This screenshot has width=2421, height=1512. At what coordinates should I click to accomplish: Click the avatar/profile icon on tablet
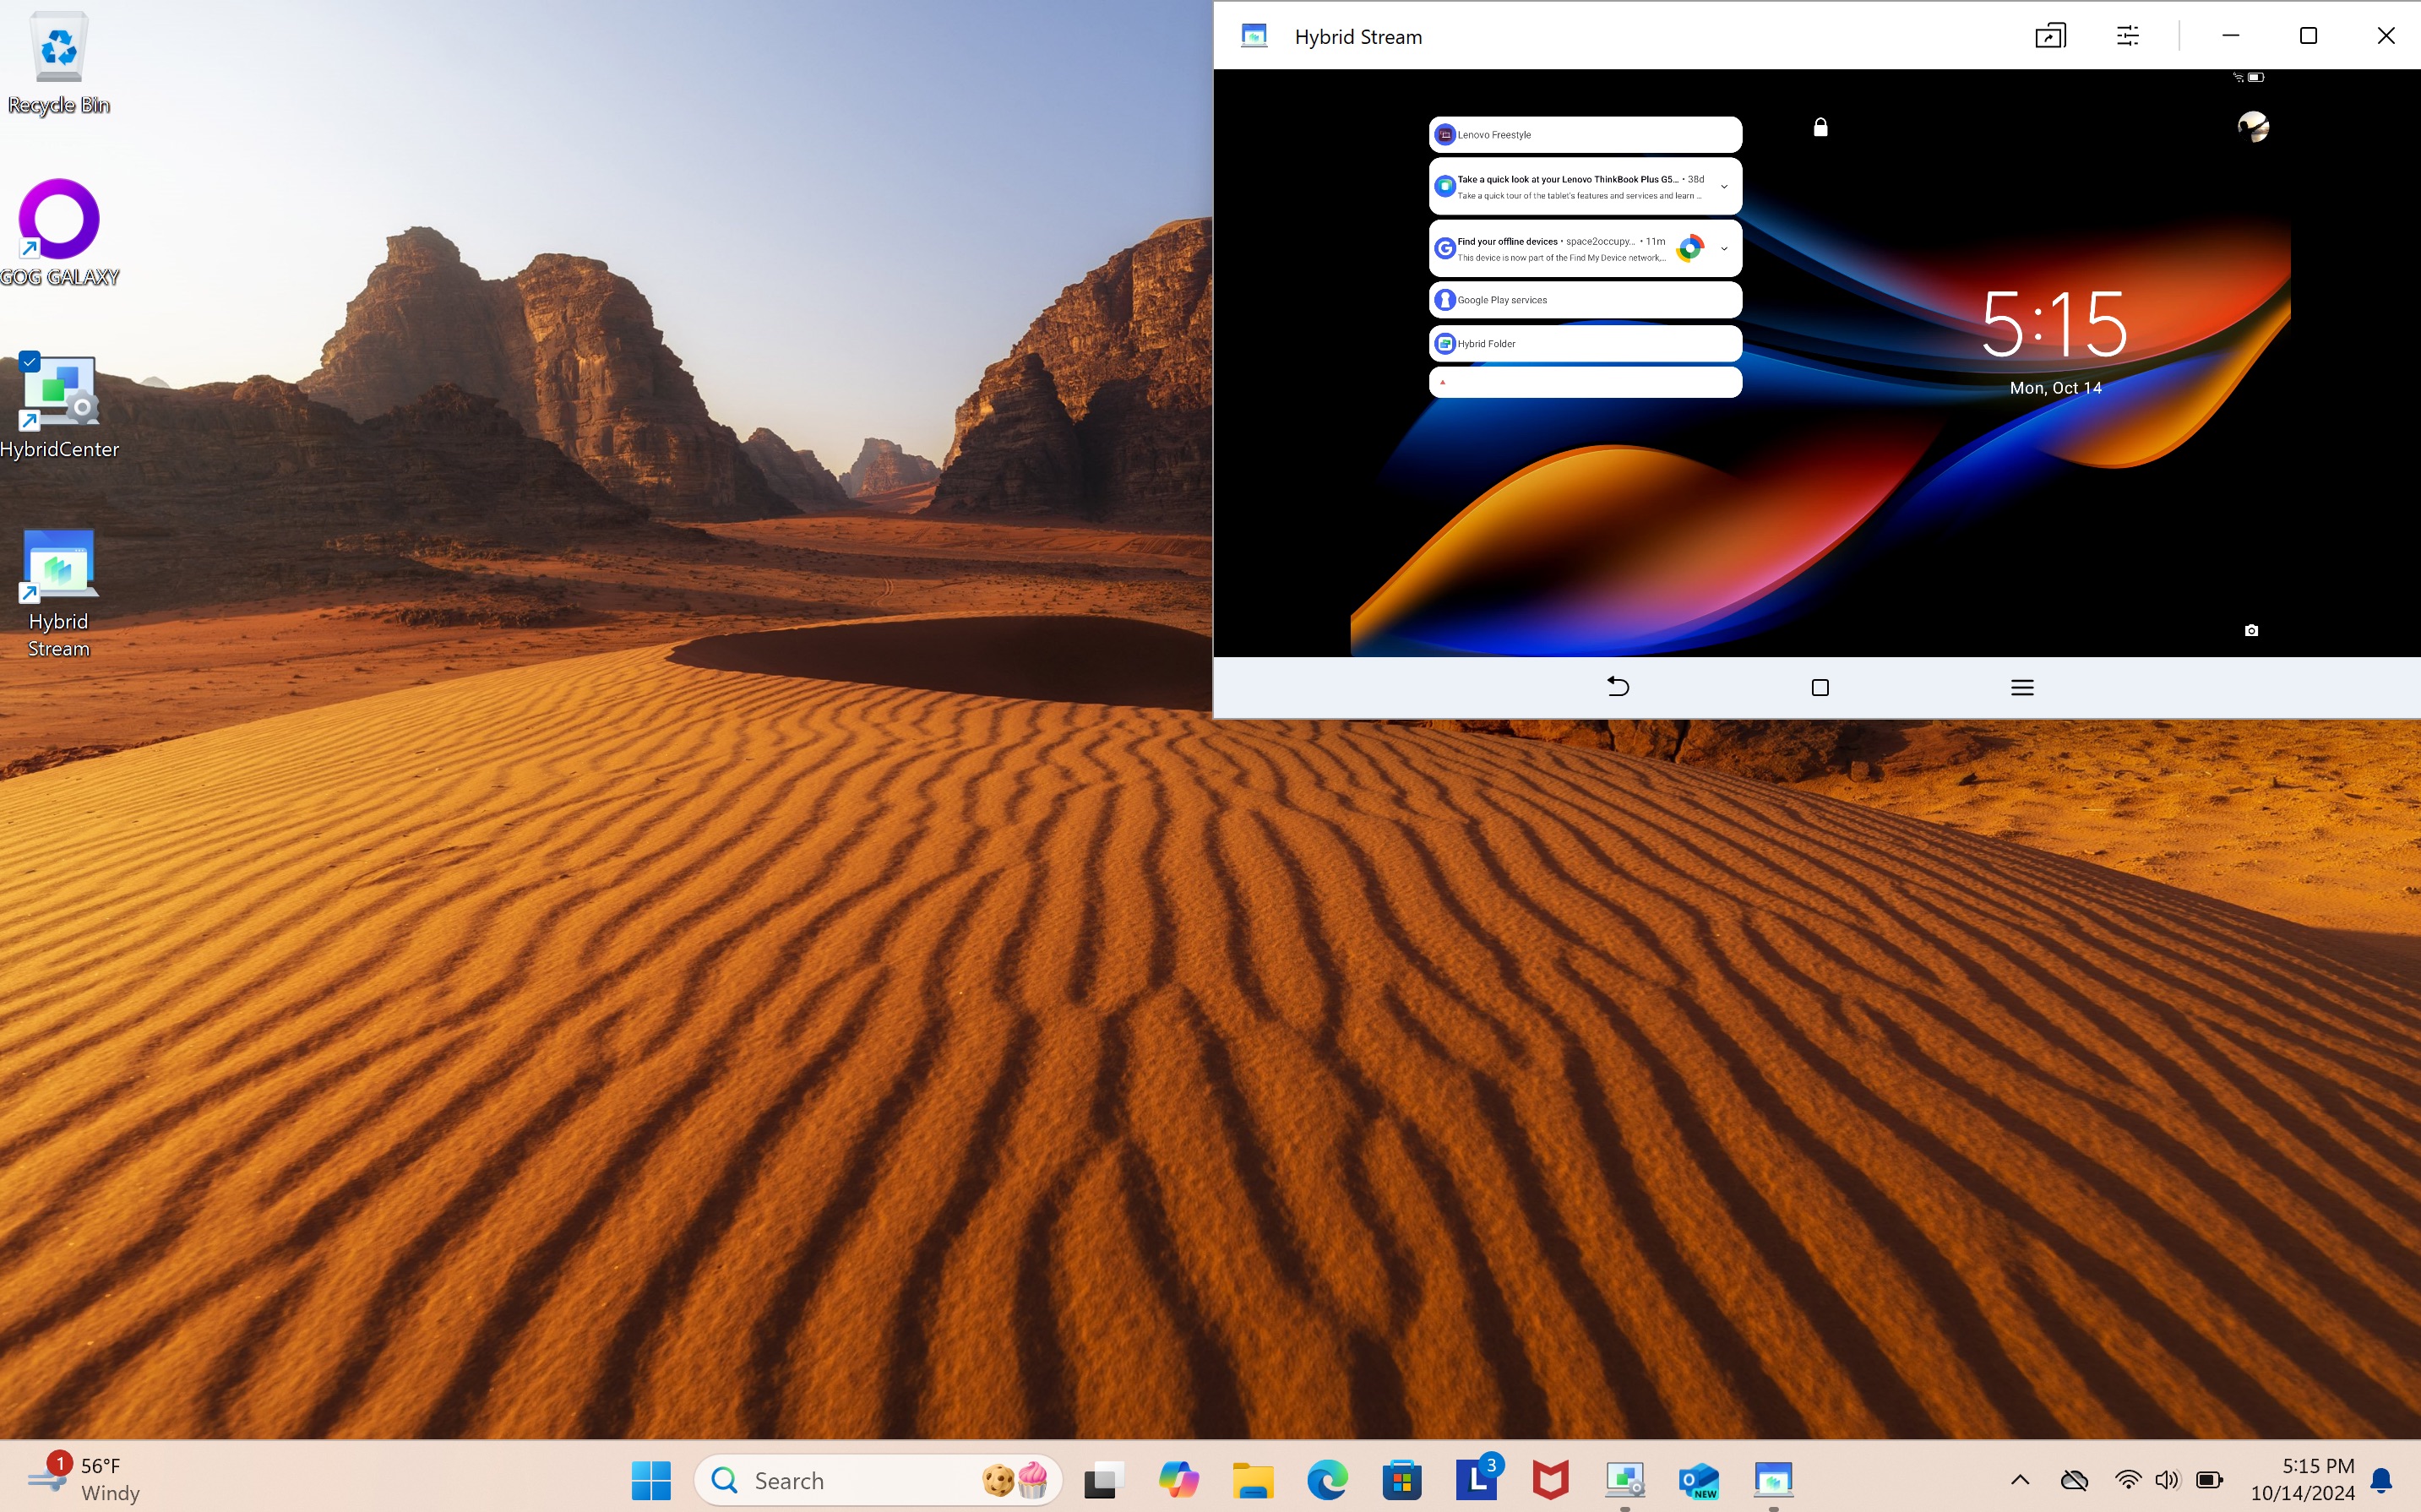coord(2252,125)
